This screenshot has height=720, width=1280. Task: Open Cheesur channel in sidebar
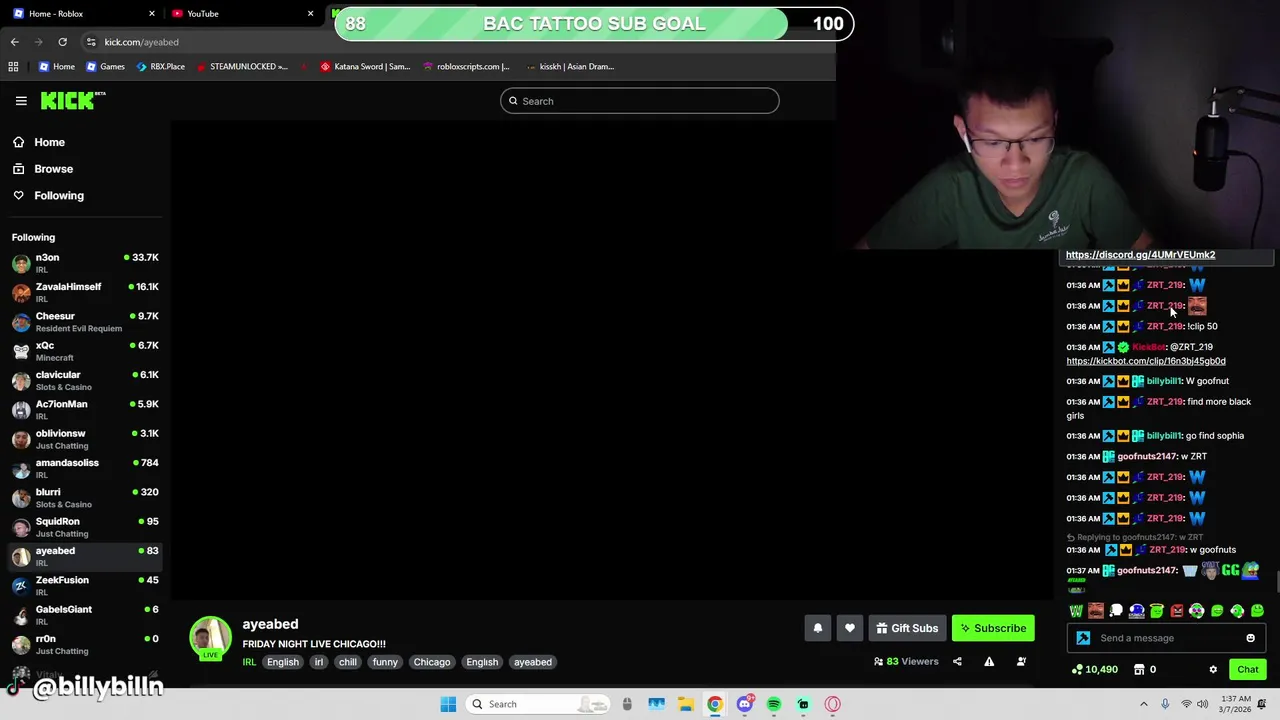[x=85, y=321]
